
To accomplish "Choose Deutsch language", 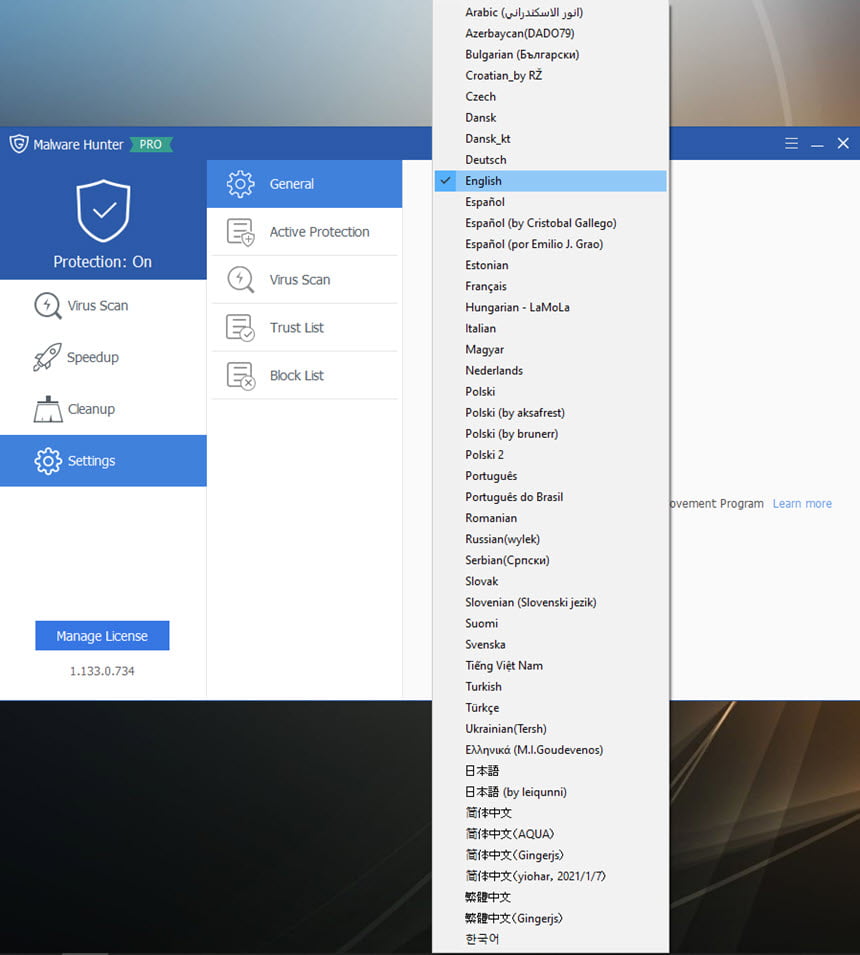I will [551, 160].
